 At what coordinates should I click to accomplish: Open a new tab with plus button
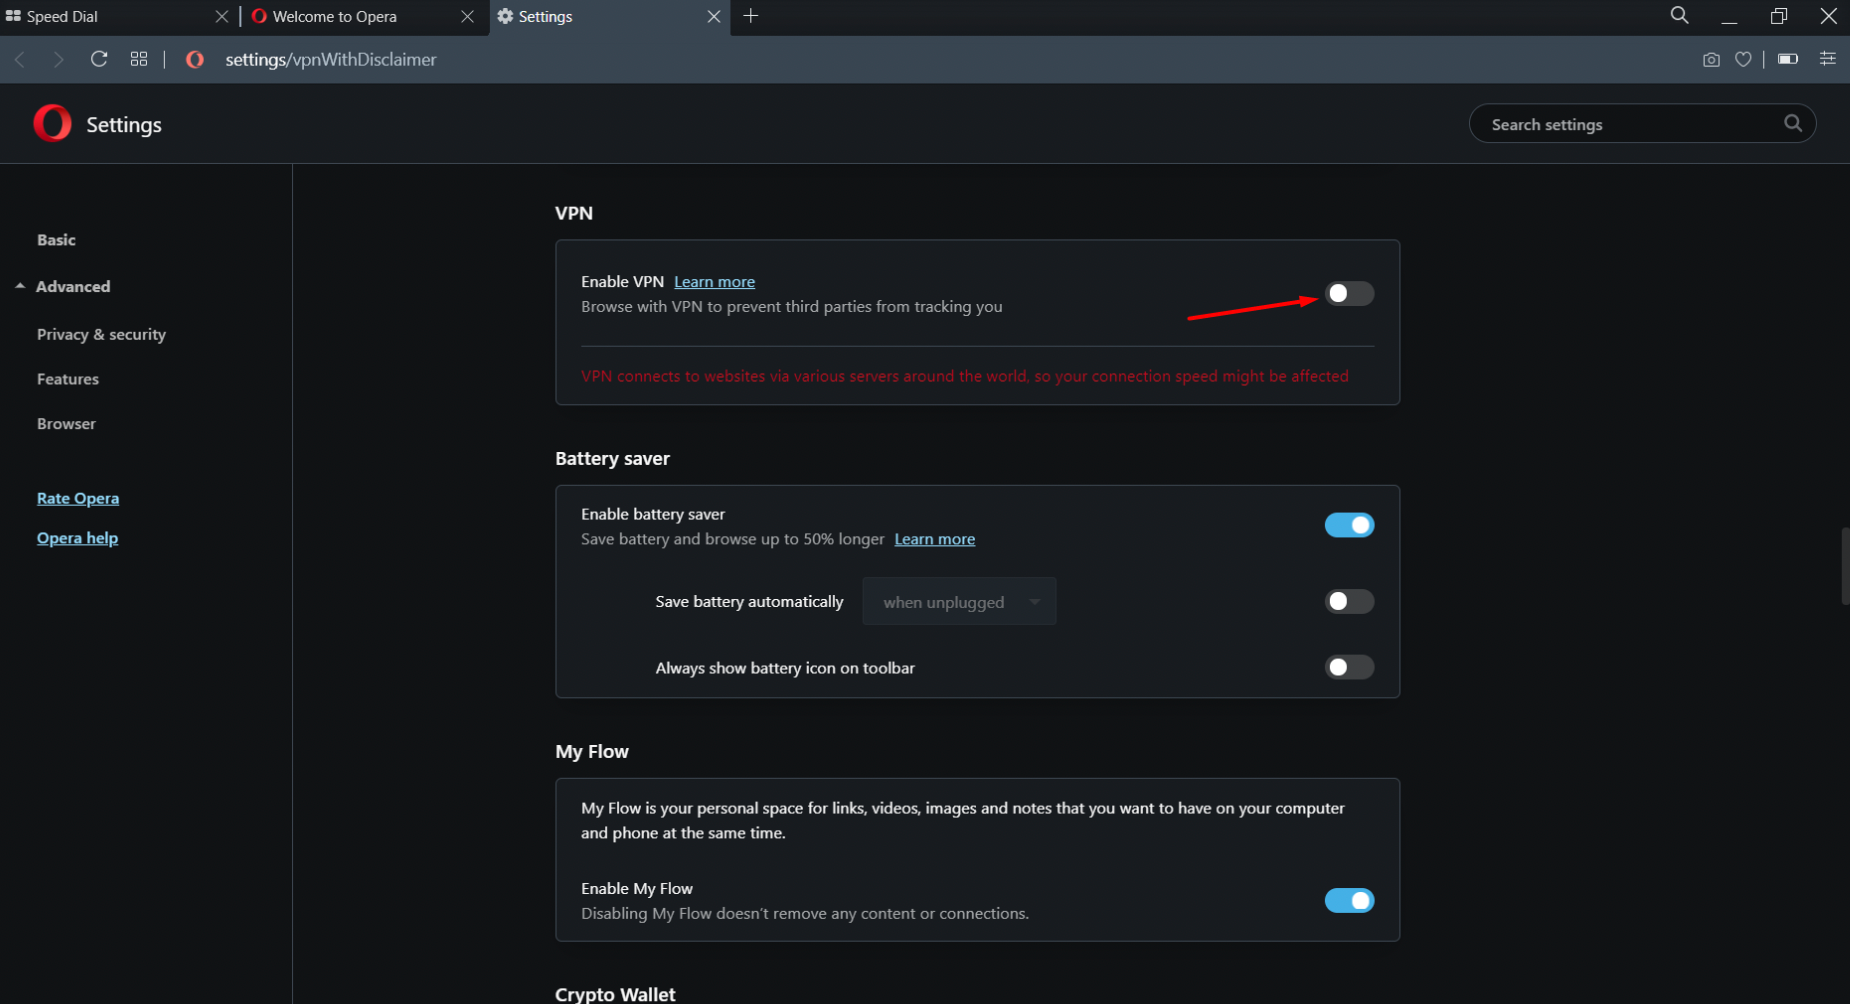[x=751, y=16]
